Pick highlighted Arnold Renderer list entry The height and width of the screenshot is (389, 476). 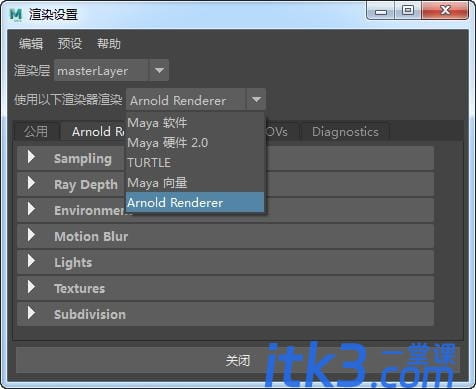tap(195, 202)
